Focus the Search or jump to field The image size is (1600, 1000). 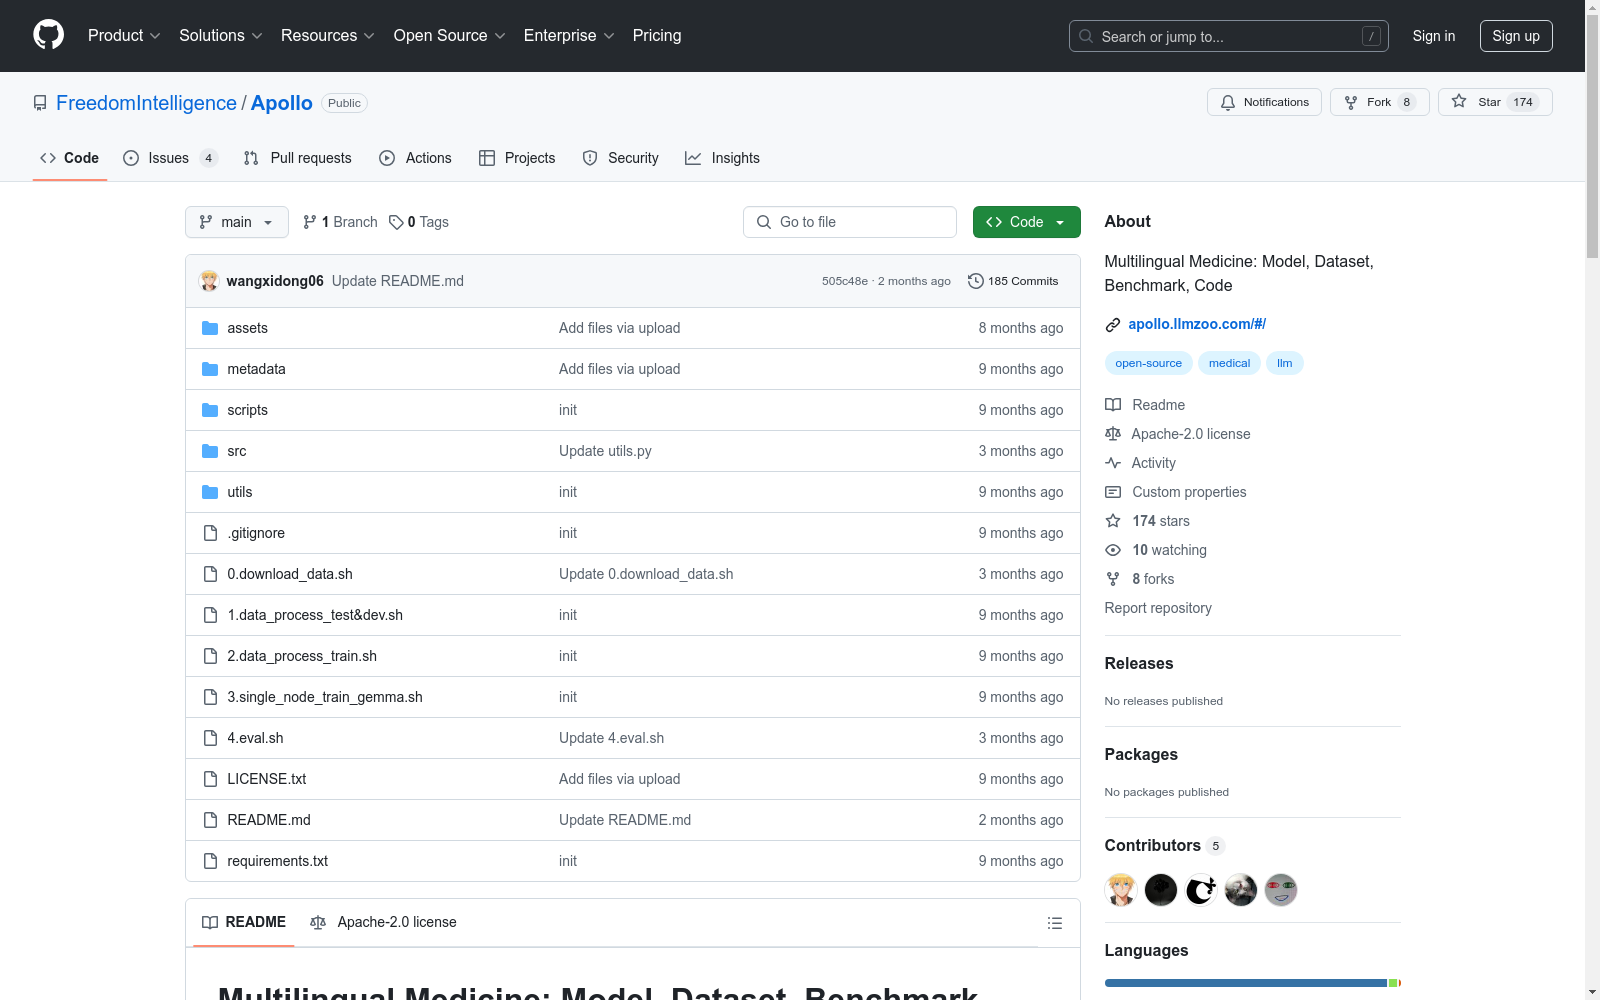pyautogui.click(x=1229, y=36)
